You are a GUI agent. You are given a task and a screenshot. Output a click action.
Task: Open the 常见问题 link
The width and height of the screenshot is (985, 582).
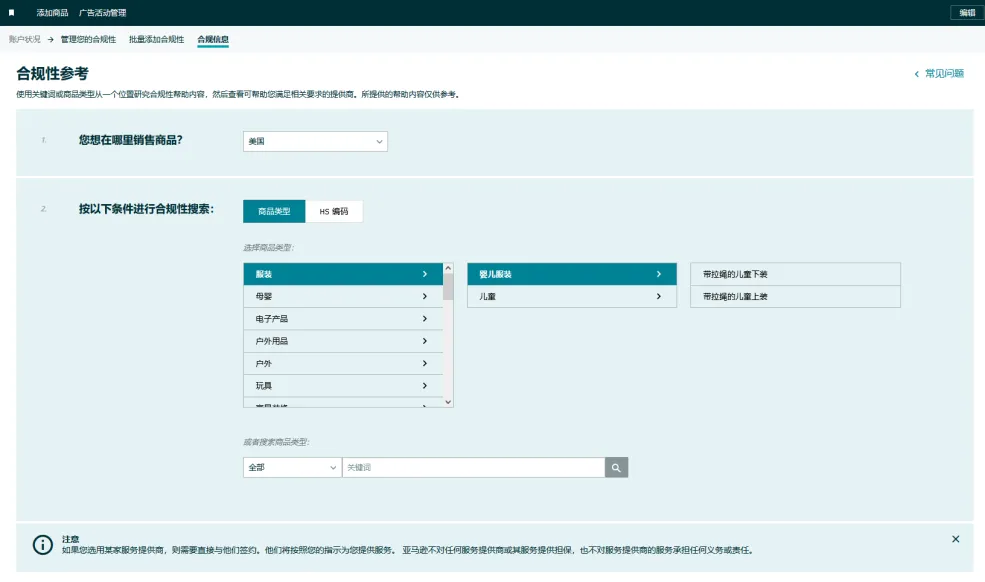(943, 73)
